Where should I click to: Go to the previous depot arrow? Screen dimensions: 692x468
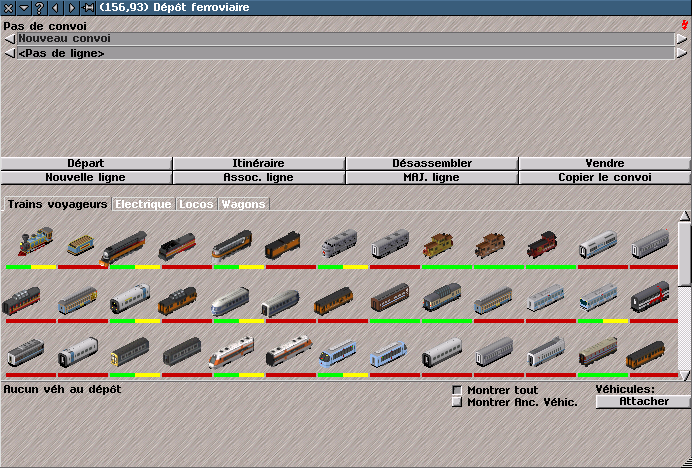point(56,7)
